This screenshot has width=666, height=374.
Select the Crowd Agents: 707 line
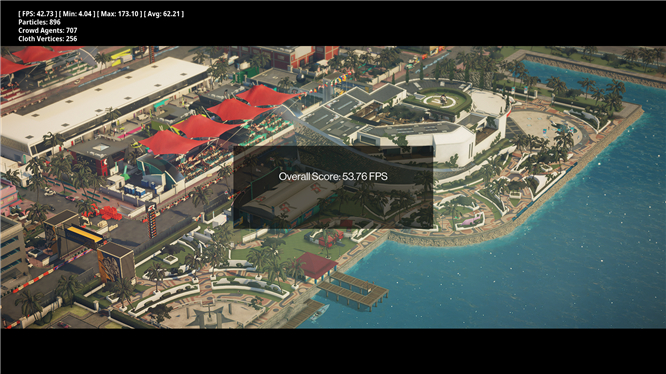[x=48, y=31]
